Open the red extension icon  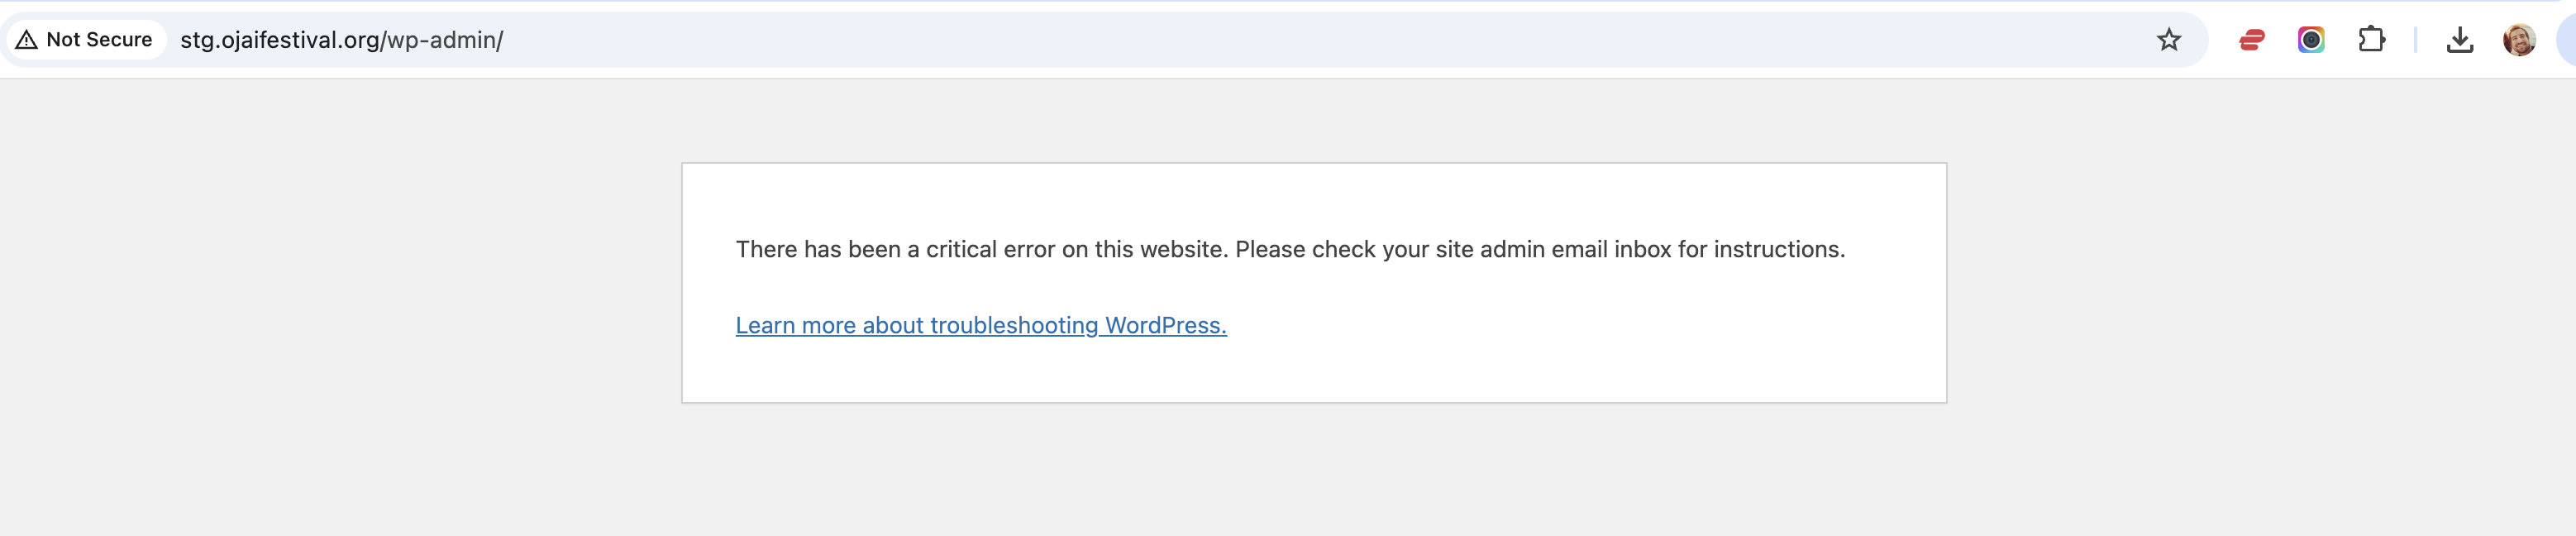point(2251,40)
